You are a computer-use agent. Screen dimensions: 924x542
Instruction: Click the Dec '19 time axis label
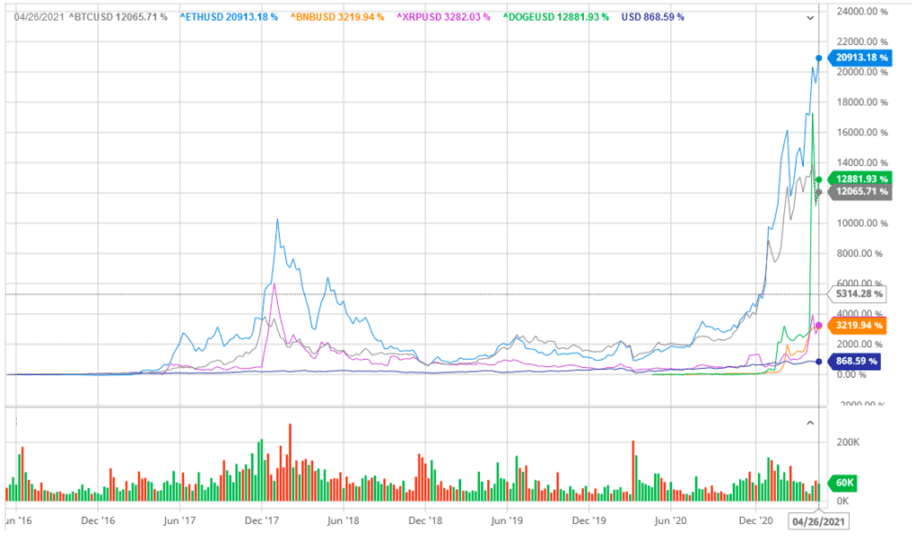click(x=589, y=521)
